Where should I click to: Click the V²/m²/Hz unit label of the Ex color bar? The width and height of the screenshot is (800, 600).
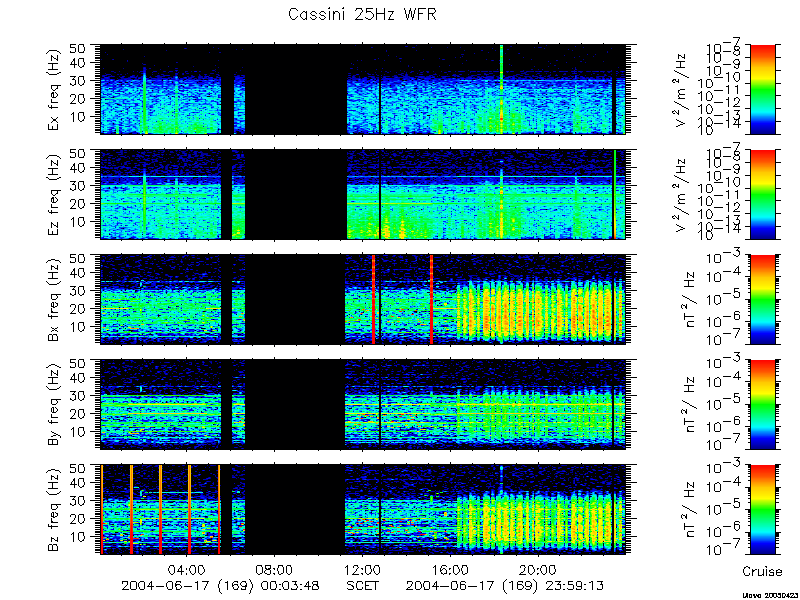[x=683, y=90]
